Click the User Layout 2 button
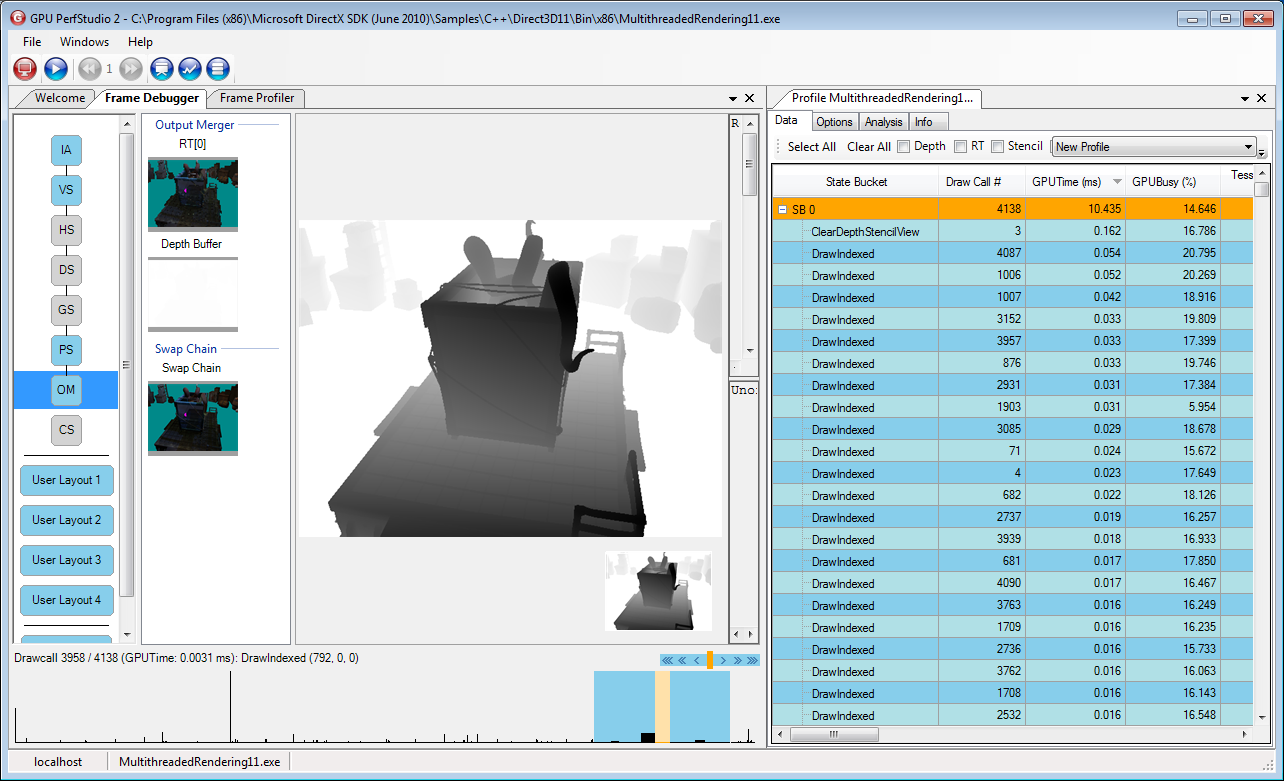 point(66,520)
